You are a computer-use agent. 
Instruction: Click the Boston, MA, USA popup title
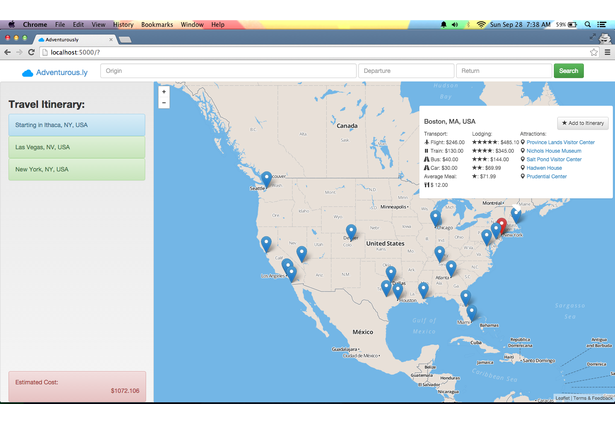click(449, 122)
